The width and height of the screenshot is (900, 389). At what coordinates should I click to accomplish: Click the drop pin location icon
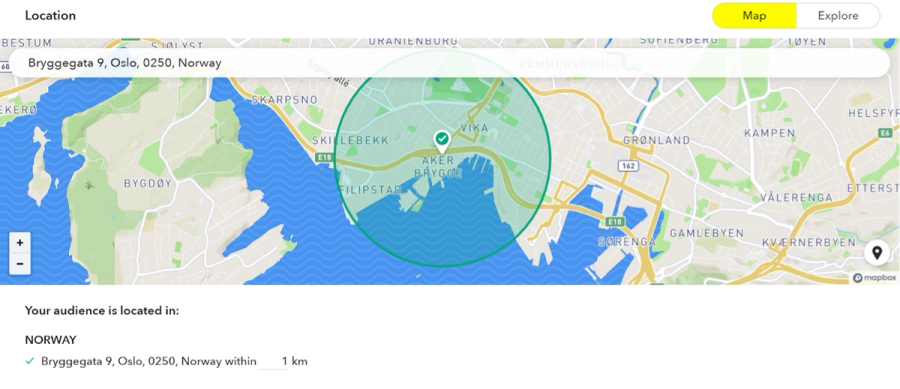pyautogui.click(x=876, y=252)
